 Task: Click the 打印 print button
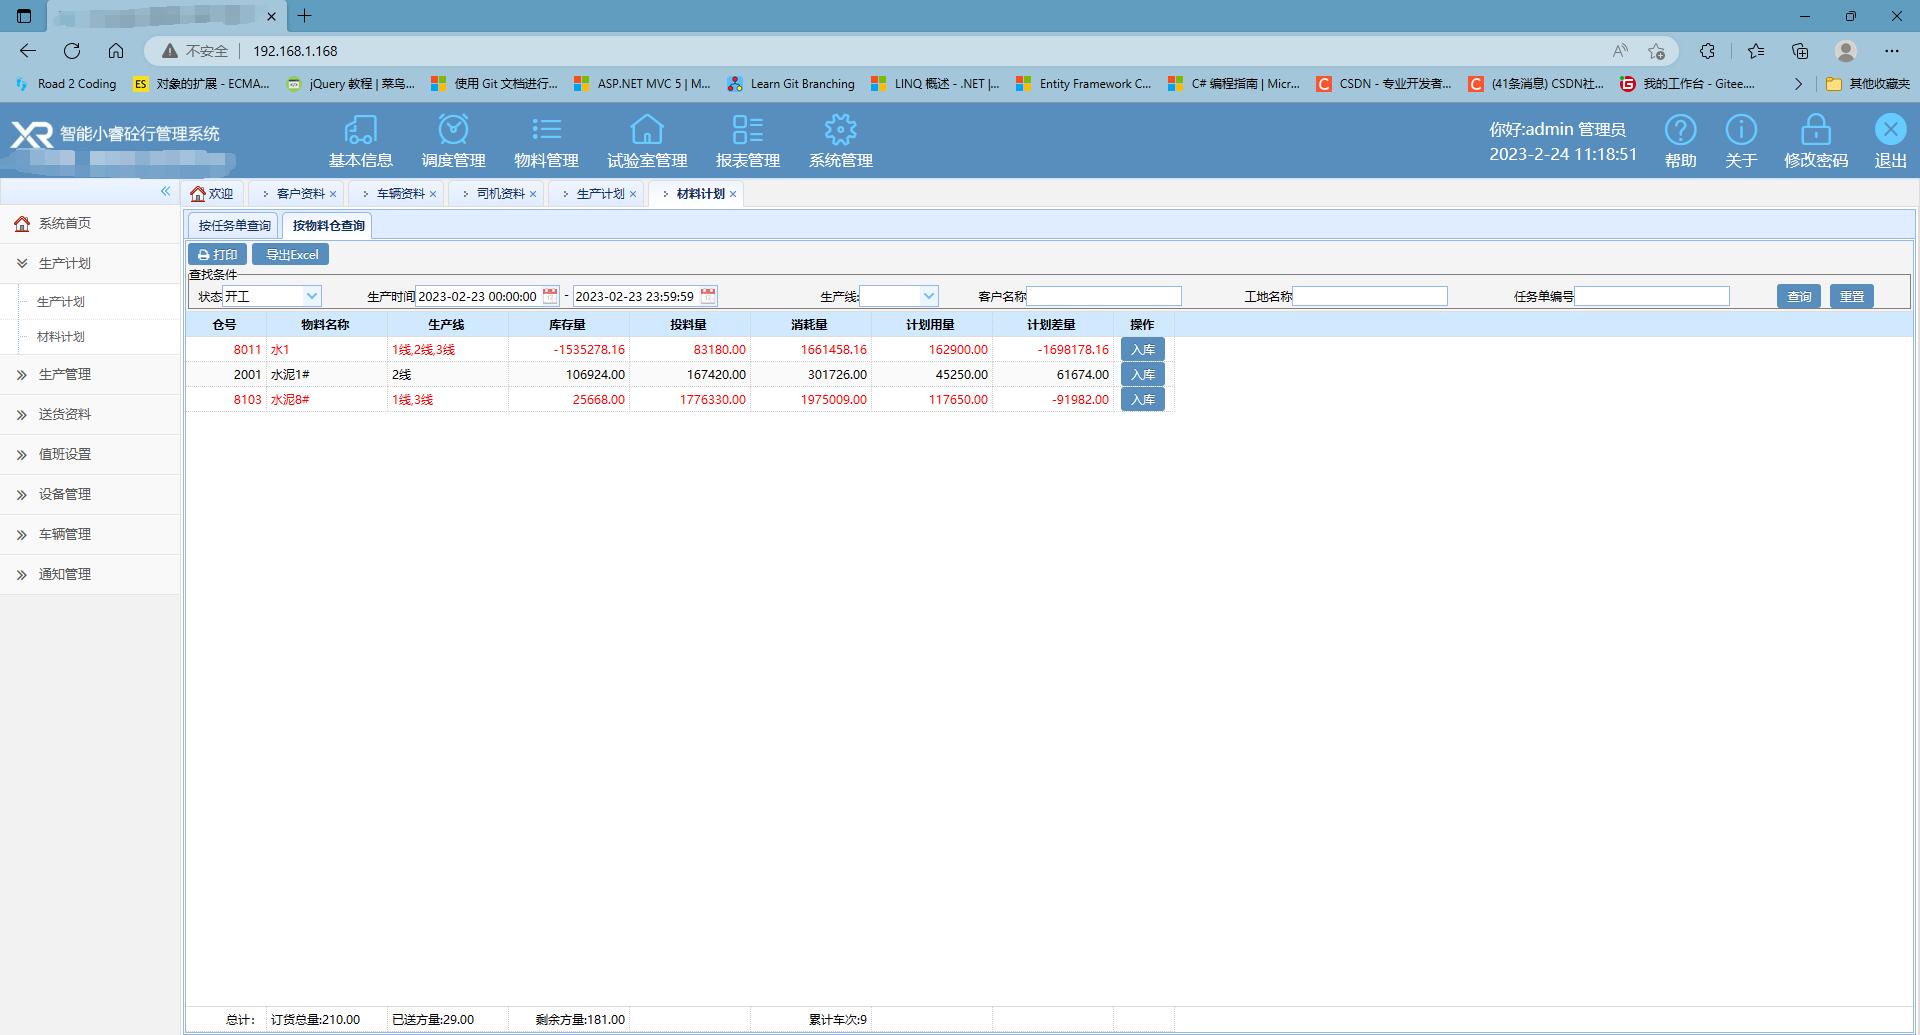217,255
